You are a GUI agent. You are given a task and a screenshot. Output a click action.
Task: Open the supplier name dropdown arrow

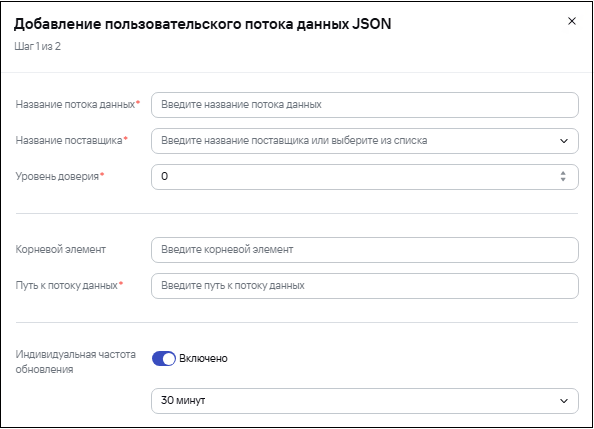(x=564, y=141)
